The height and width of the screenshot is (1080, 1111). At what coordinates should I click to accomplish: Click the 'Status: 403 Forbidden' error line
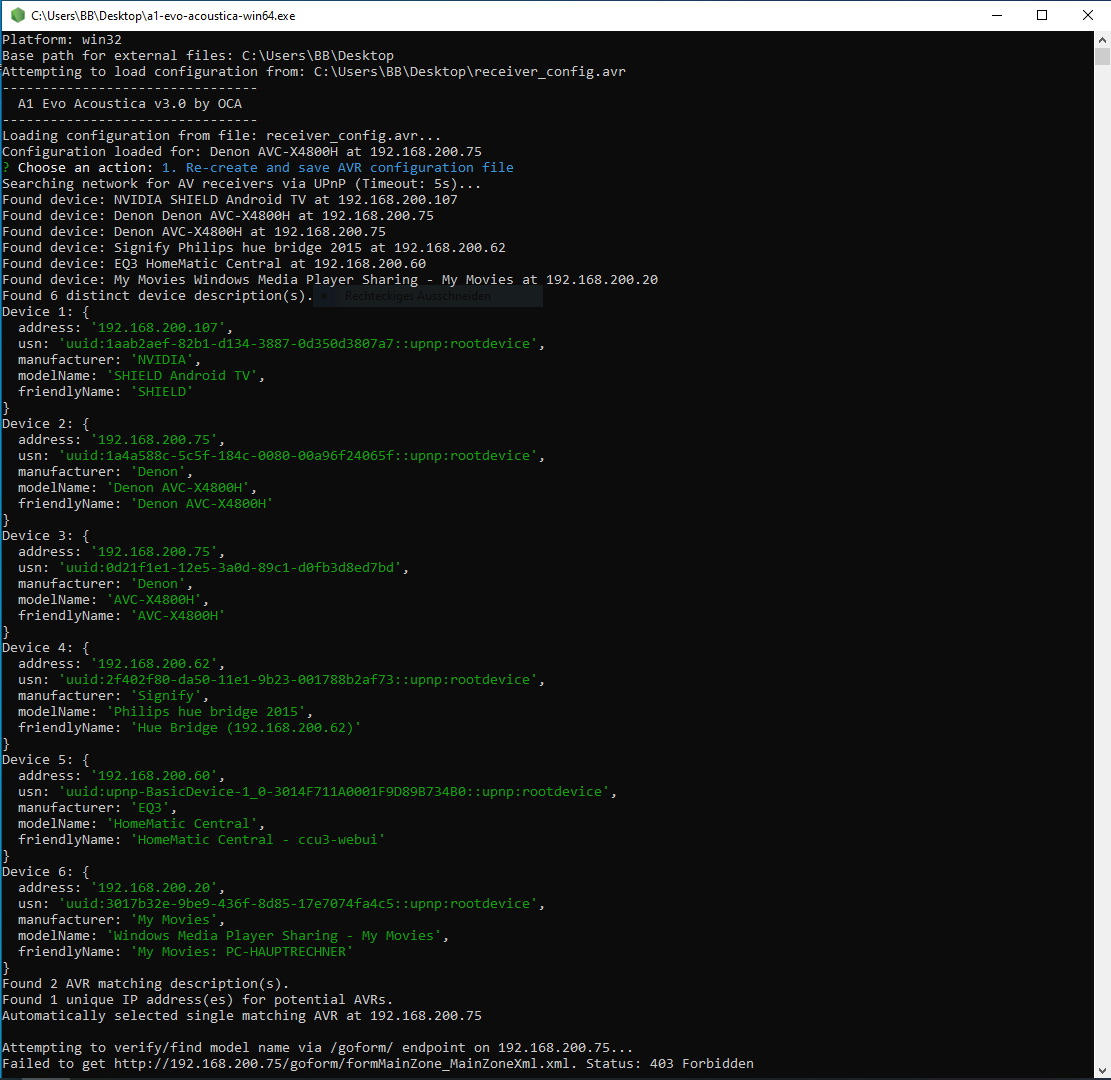click(378, 1064)
